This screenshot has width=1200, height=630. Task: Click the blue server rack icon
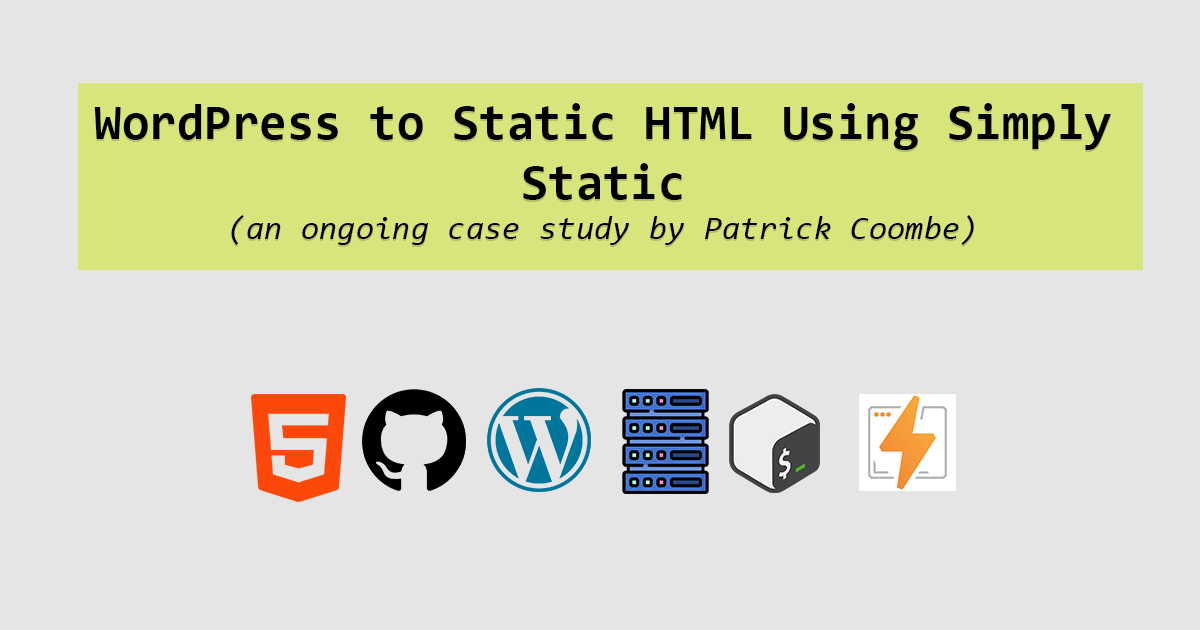(665, 441)
